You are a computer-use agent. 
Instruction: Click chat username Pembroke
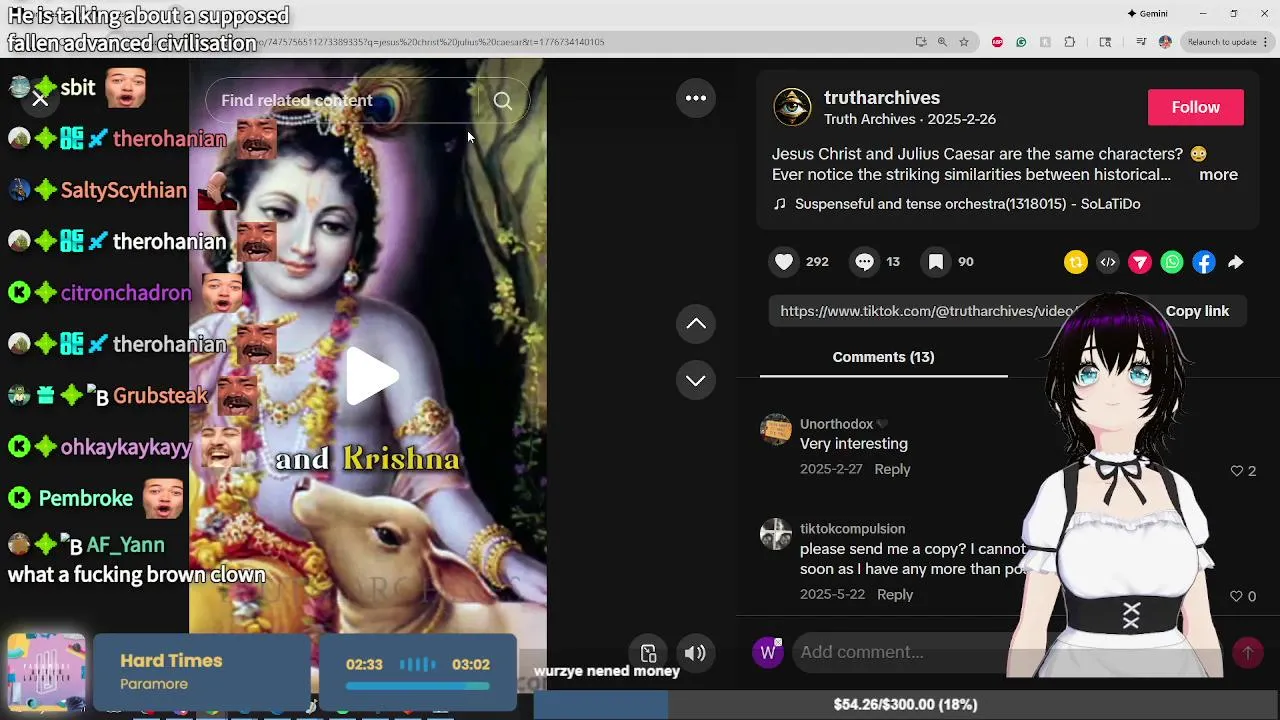(x=86, y=498)
